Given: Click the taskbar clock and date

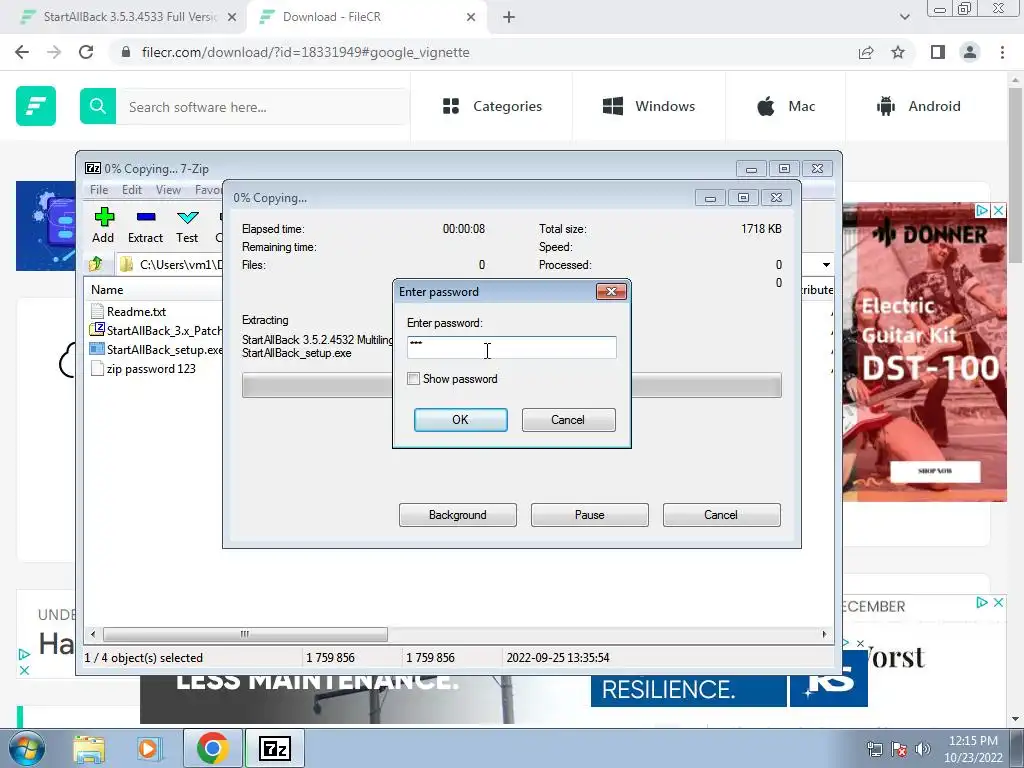Looking at the screenshot, I should 973,749.
